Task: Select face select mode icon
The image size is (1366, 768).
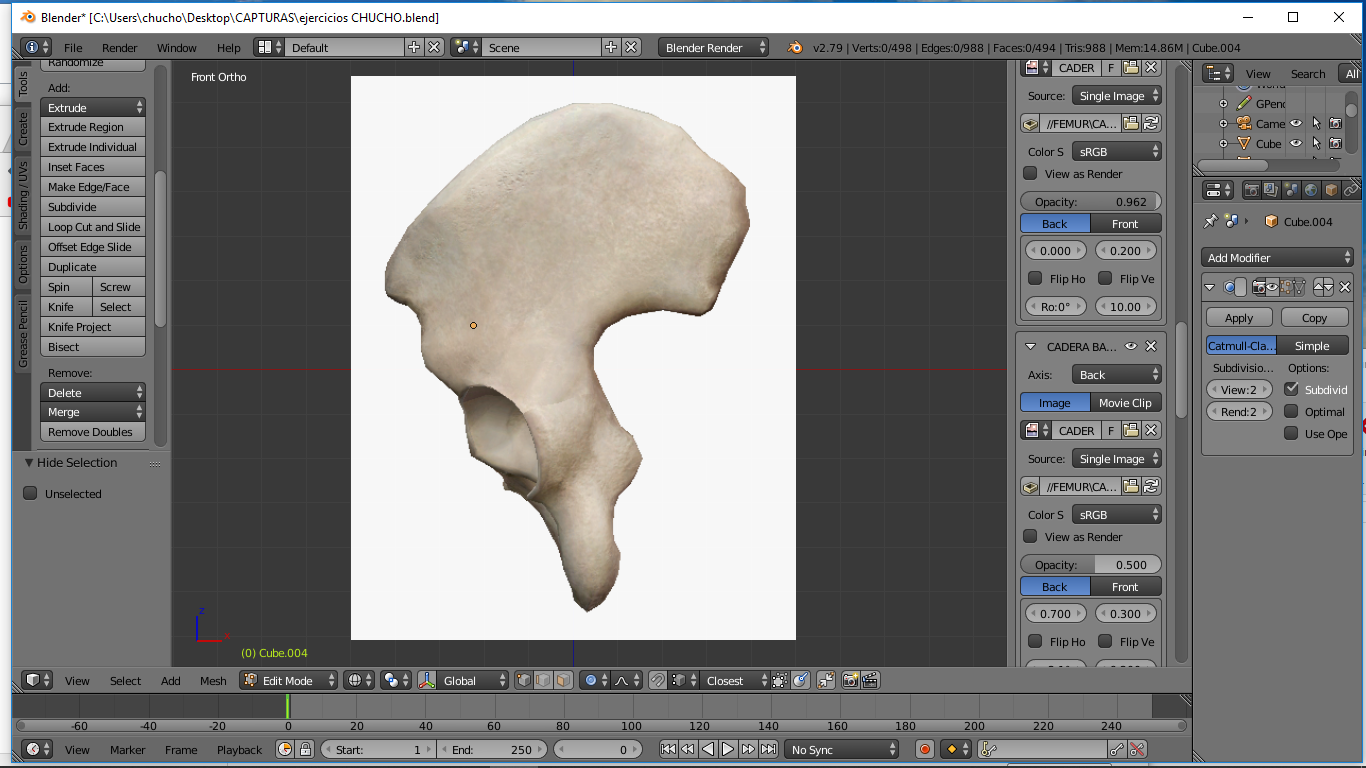Action: pyautogui.click(x=563, y=681)
